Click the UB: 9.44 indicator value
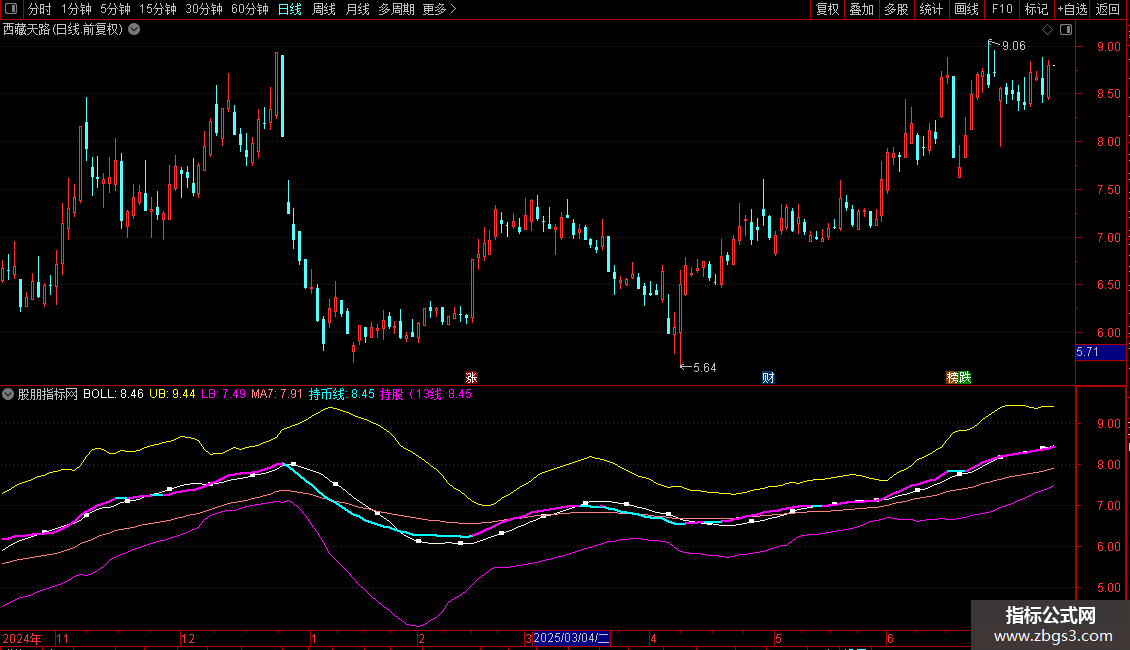 172,394
